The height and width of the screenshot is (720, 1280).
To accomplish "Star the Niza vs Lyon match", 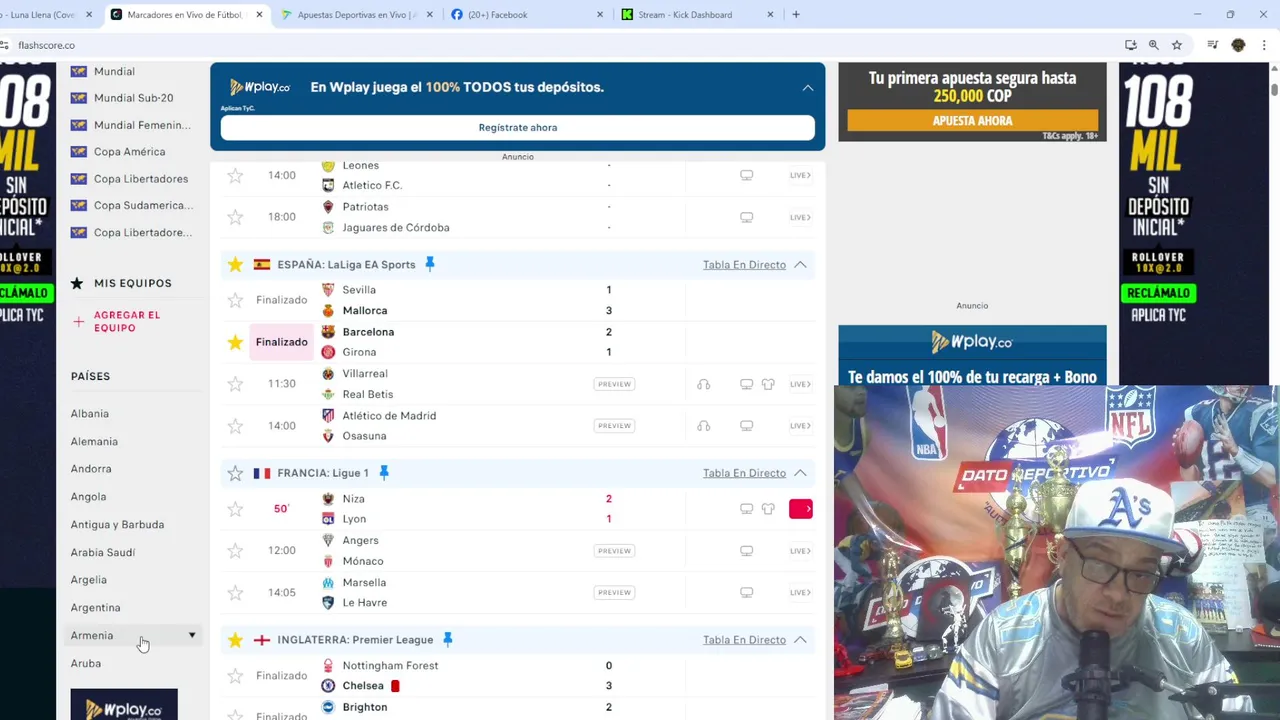I will pyautogui.click(x=235, y=509).
